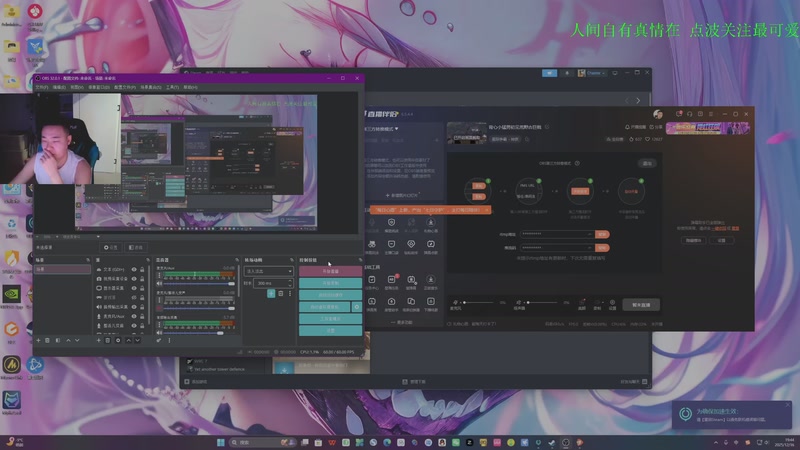Image resolution: width=800 pixels, height=450 pixels.
Task: Open scene filters icon in Scenes toolbar
Action: [58, 340]
